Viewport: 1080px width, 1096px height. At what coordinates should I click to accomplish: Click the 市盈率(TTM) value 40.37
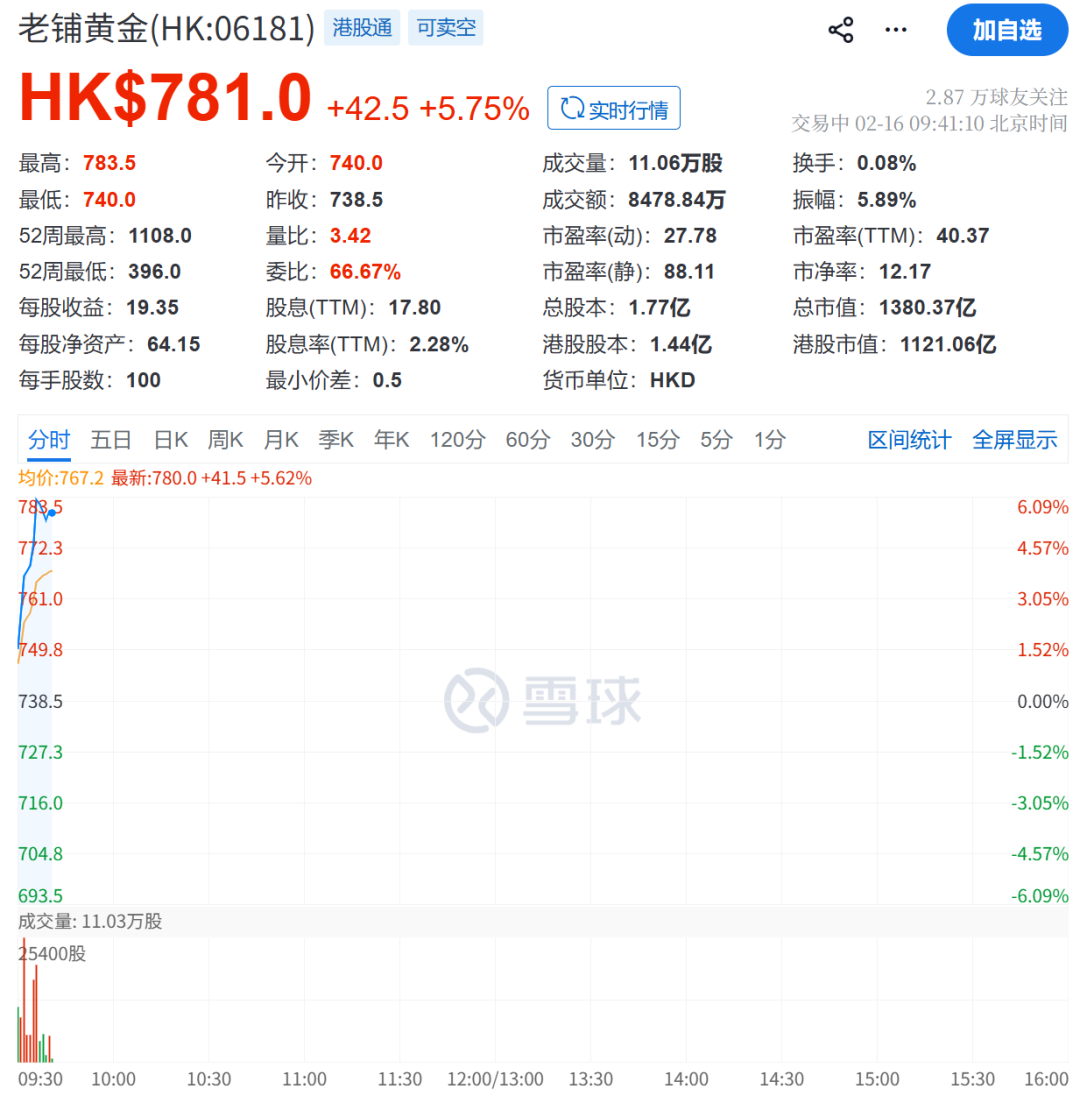tap(963, 236)
